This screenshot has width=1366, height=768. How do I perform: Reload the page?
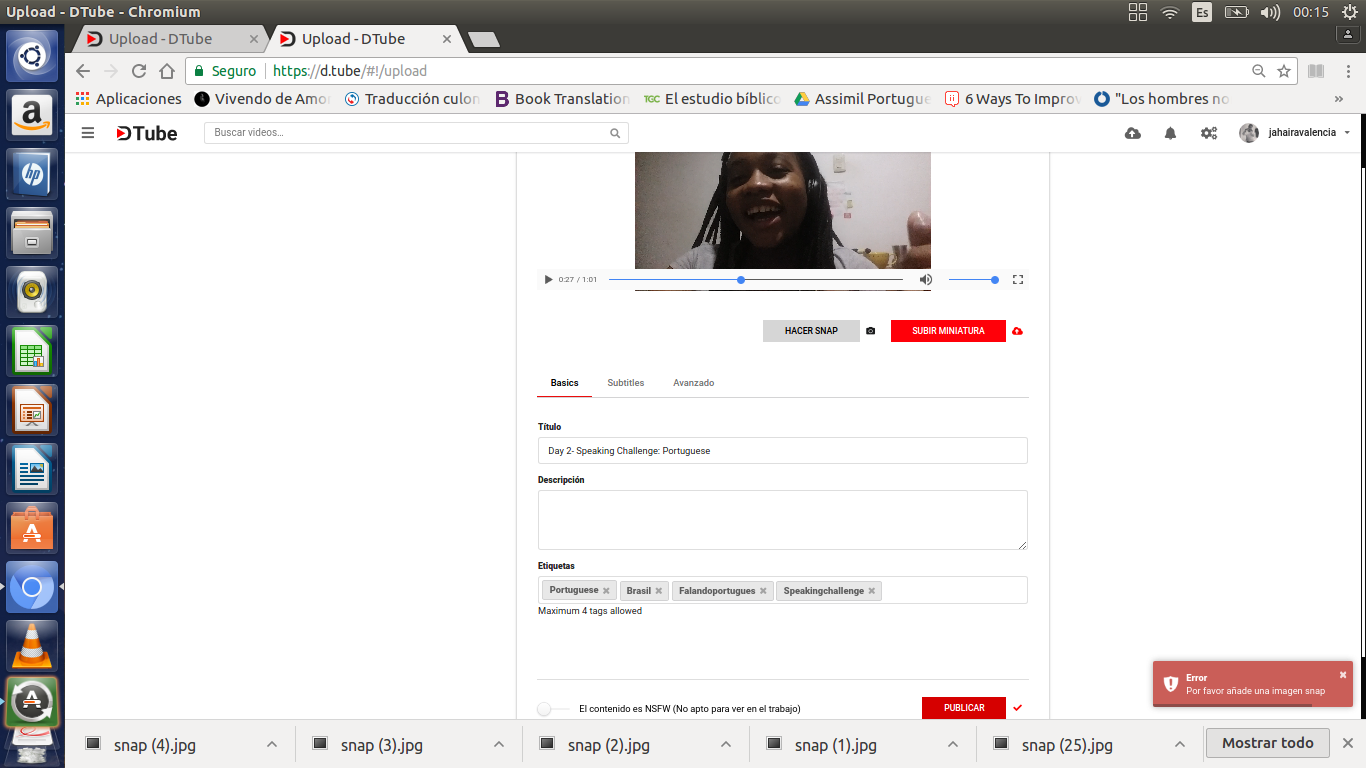(x=139, y=71)
